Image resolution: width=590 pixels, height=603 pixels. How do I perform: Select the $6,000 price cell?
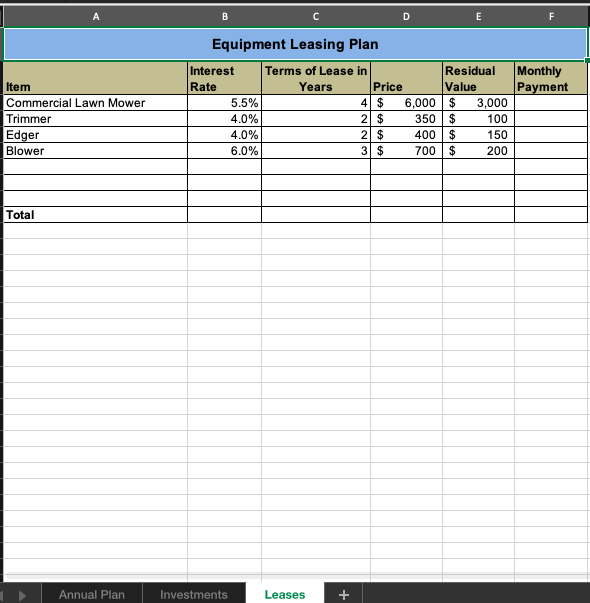pyautogui.click(x=406, y=103)
